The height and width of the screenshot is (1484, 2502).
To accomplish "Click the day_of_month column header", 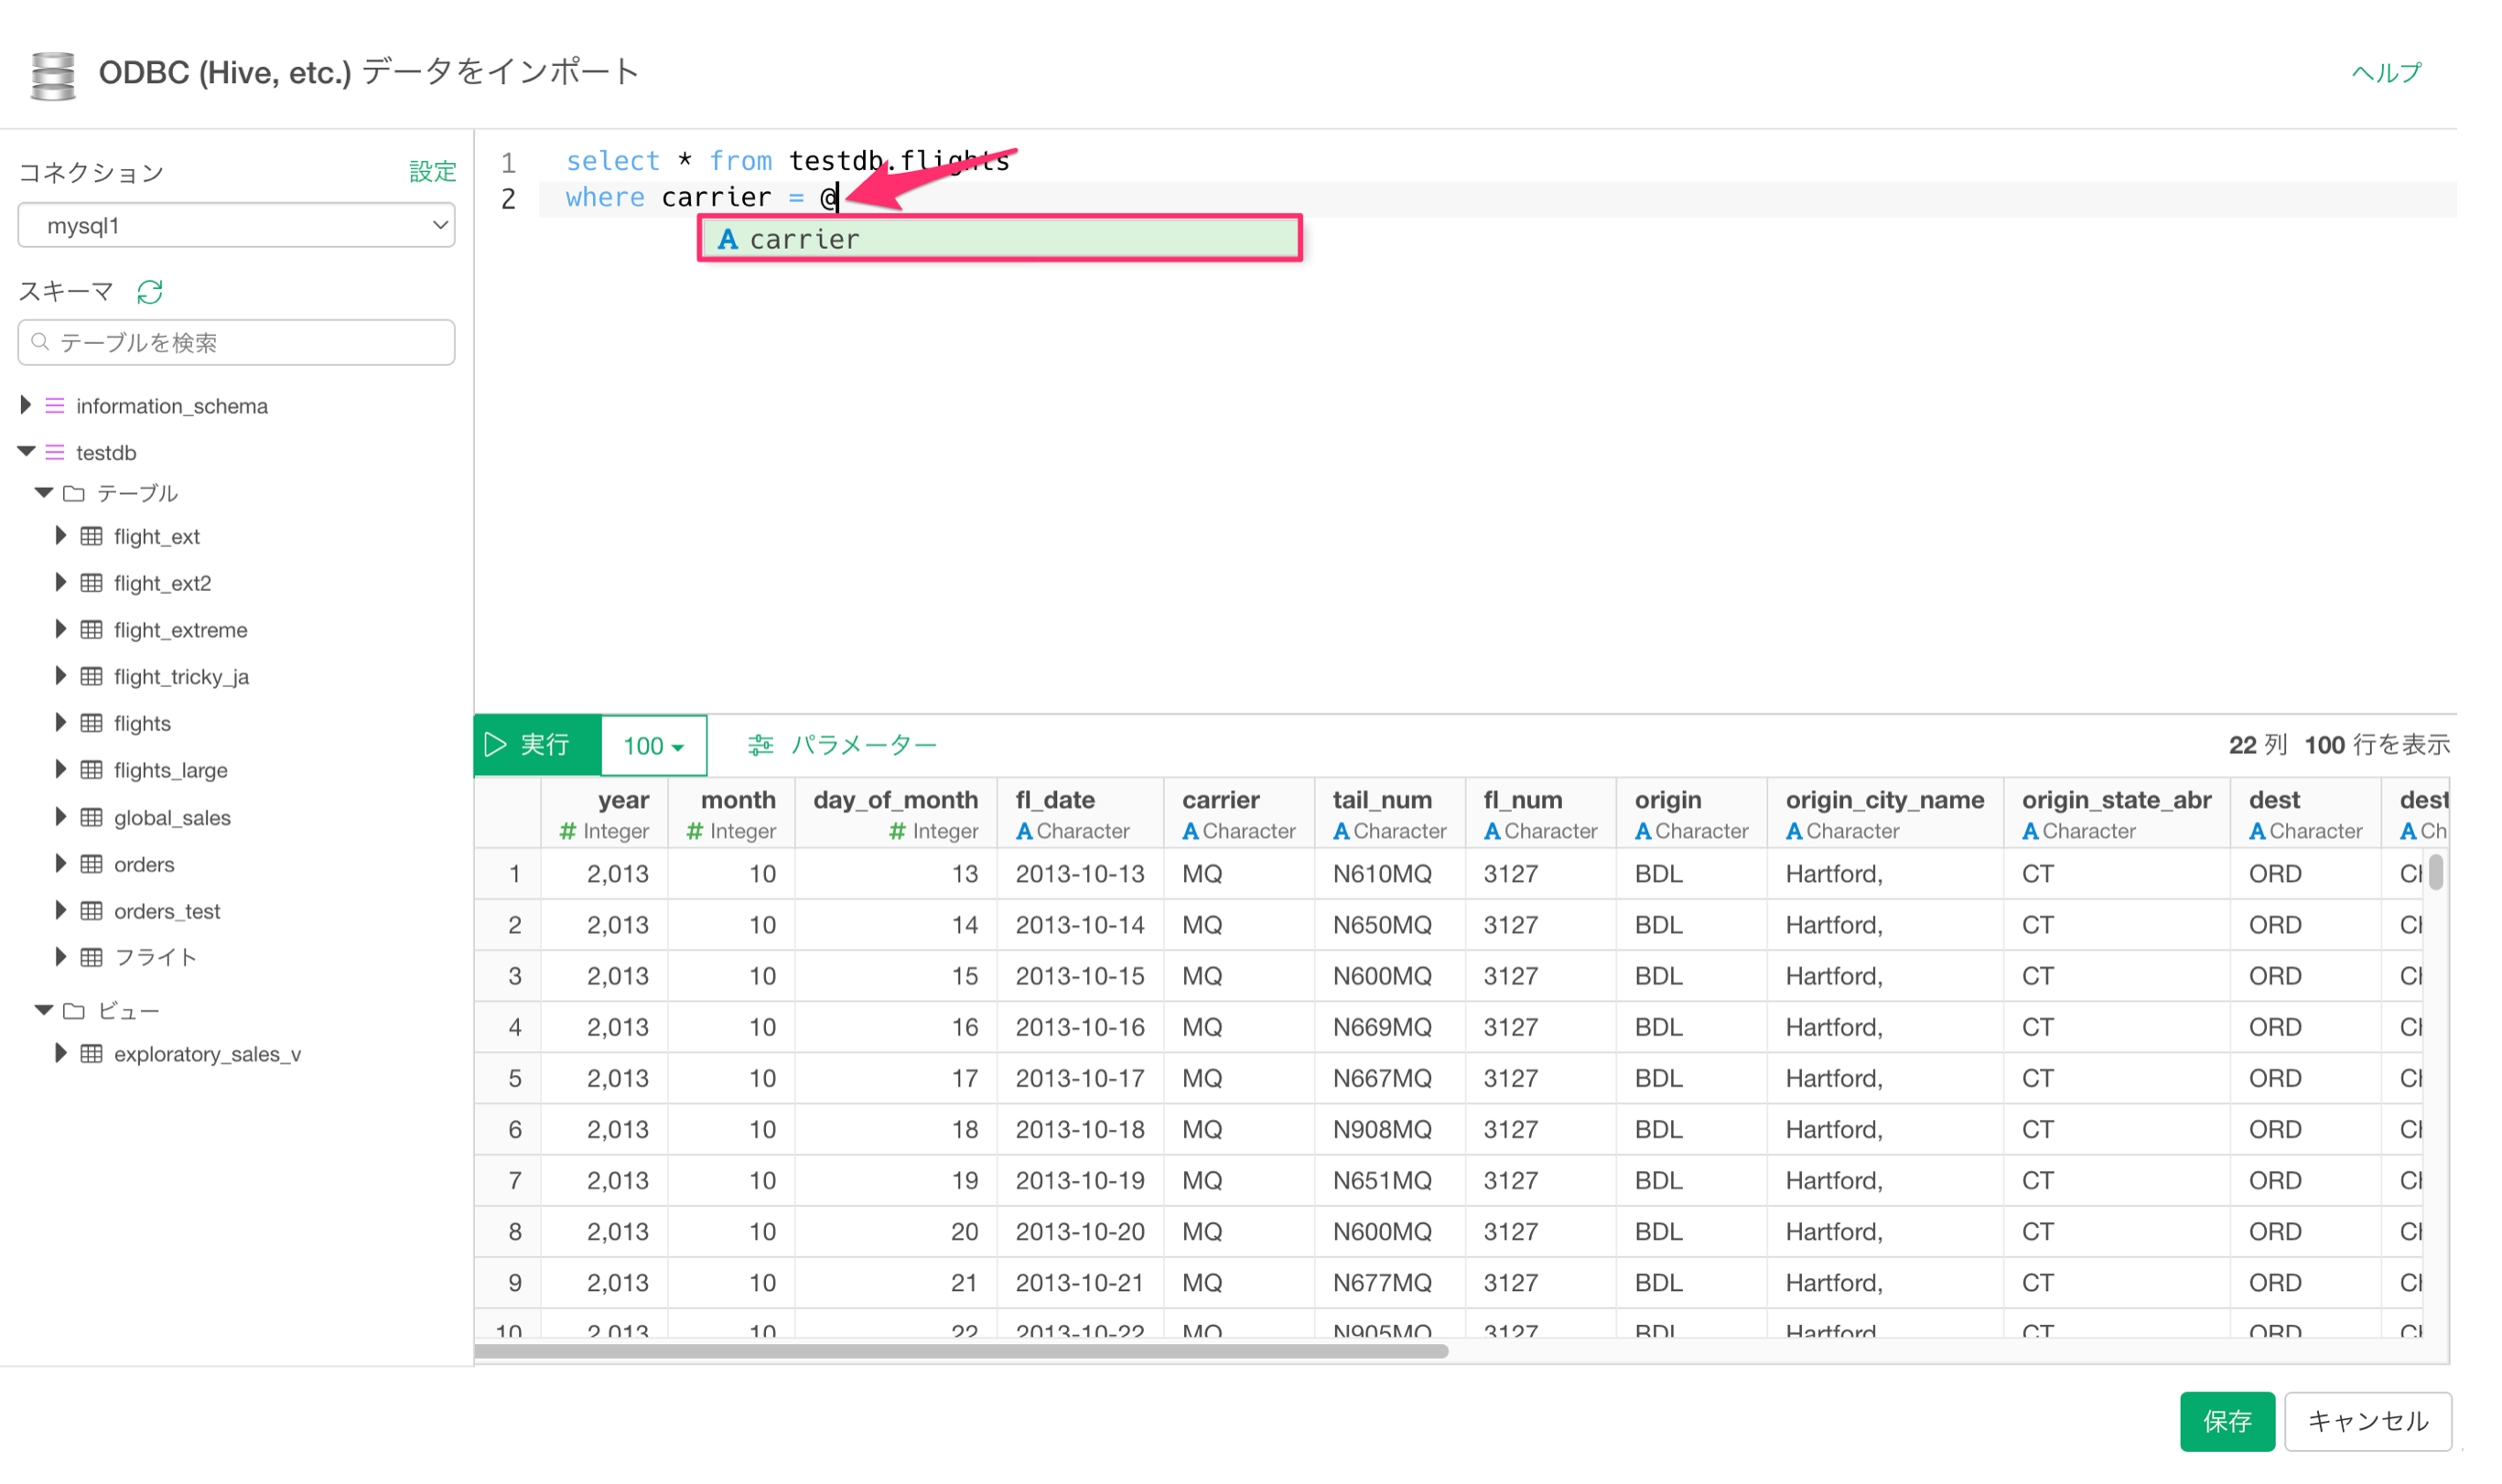I will tap(896, 814).
